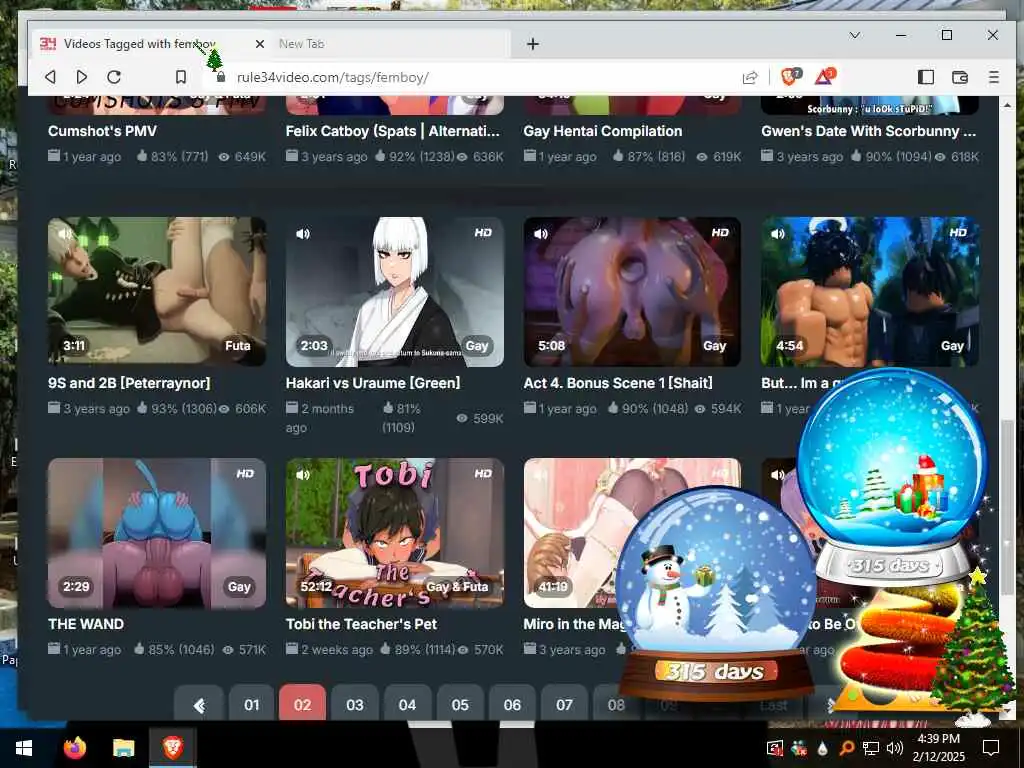Viewport: 1024px width, 768px height.
Task: Click the scrollbar up arrow
Action: pyautogui.click(x=1008, y=104)
